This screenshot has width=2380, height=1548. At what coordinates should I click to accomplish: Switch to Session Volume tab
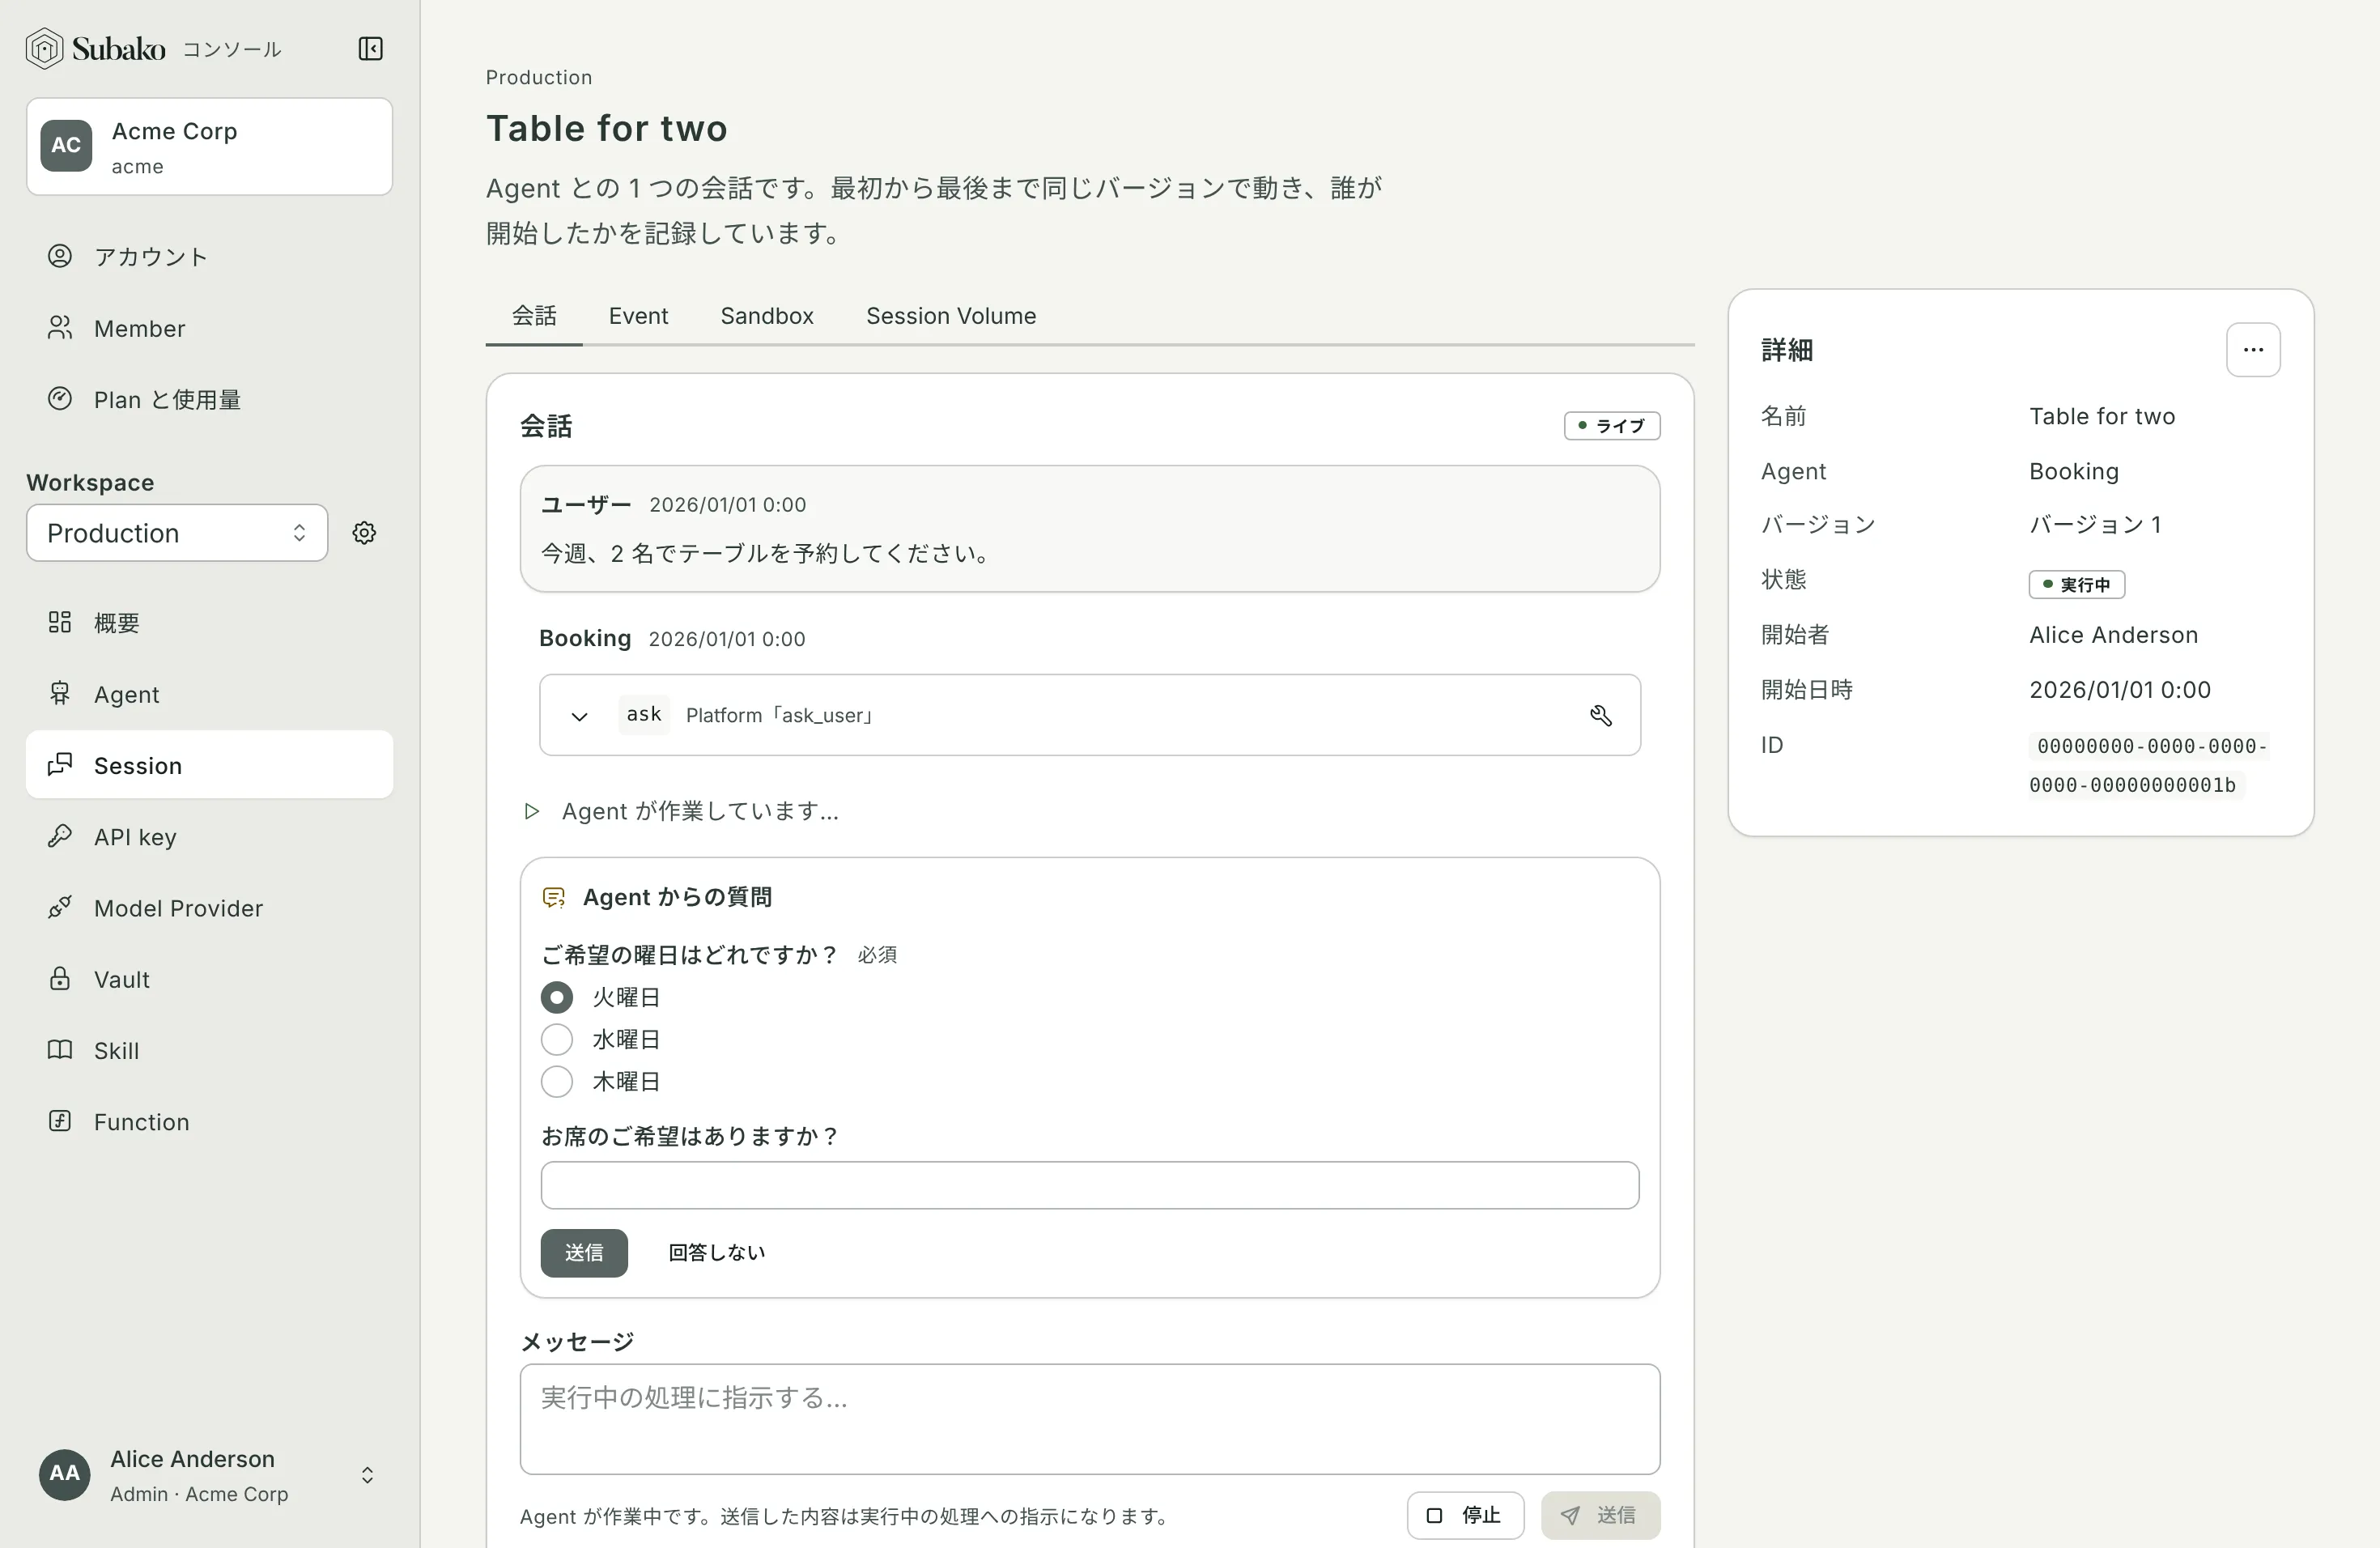pos(951,316)
